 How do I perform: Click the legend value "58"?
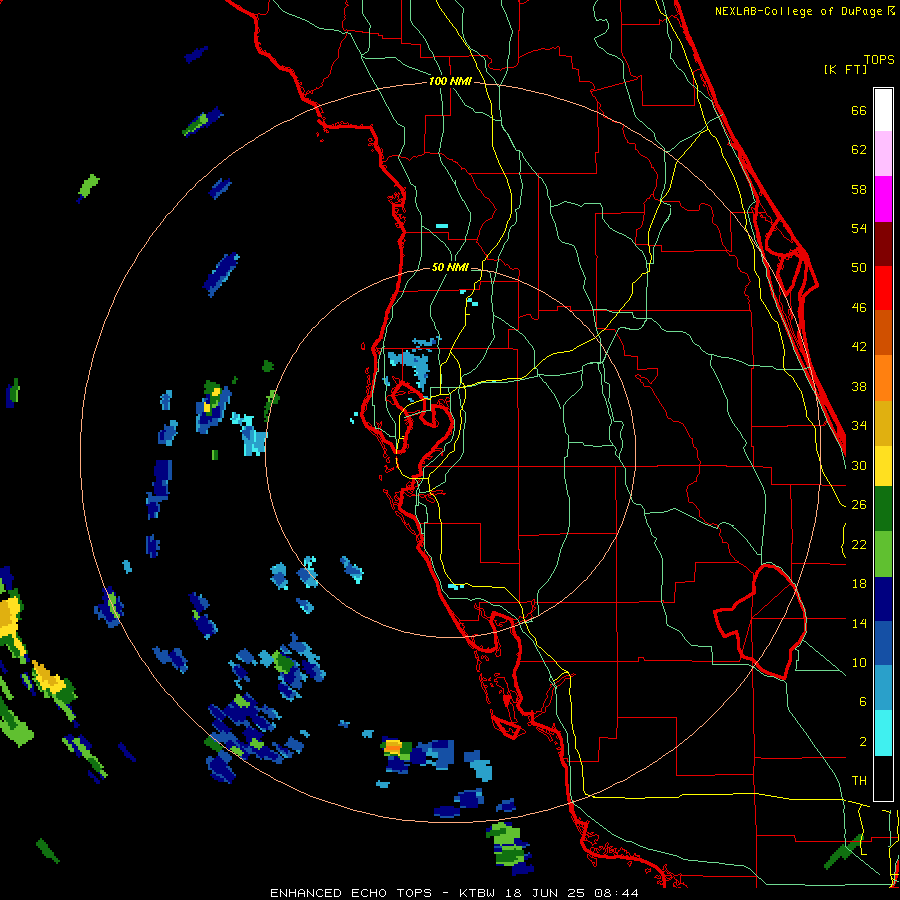[859, 189]
